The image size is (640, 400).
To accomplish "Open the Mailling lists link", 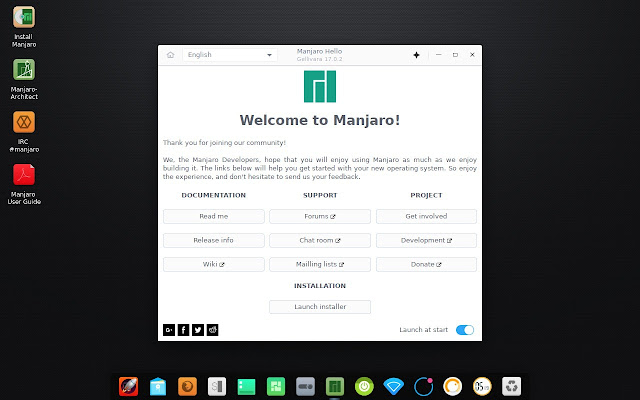I will click(320, 264).
